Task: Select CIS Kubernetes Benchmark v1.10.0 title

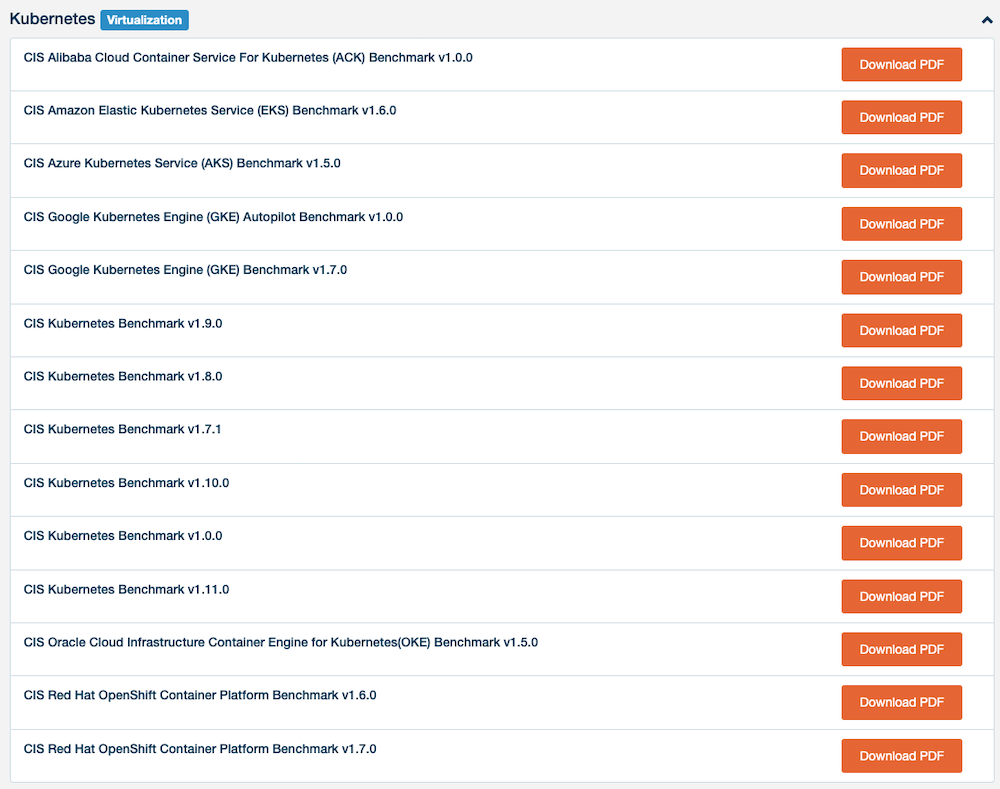Action: click(x=126, y=483)
